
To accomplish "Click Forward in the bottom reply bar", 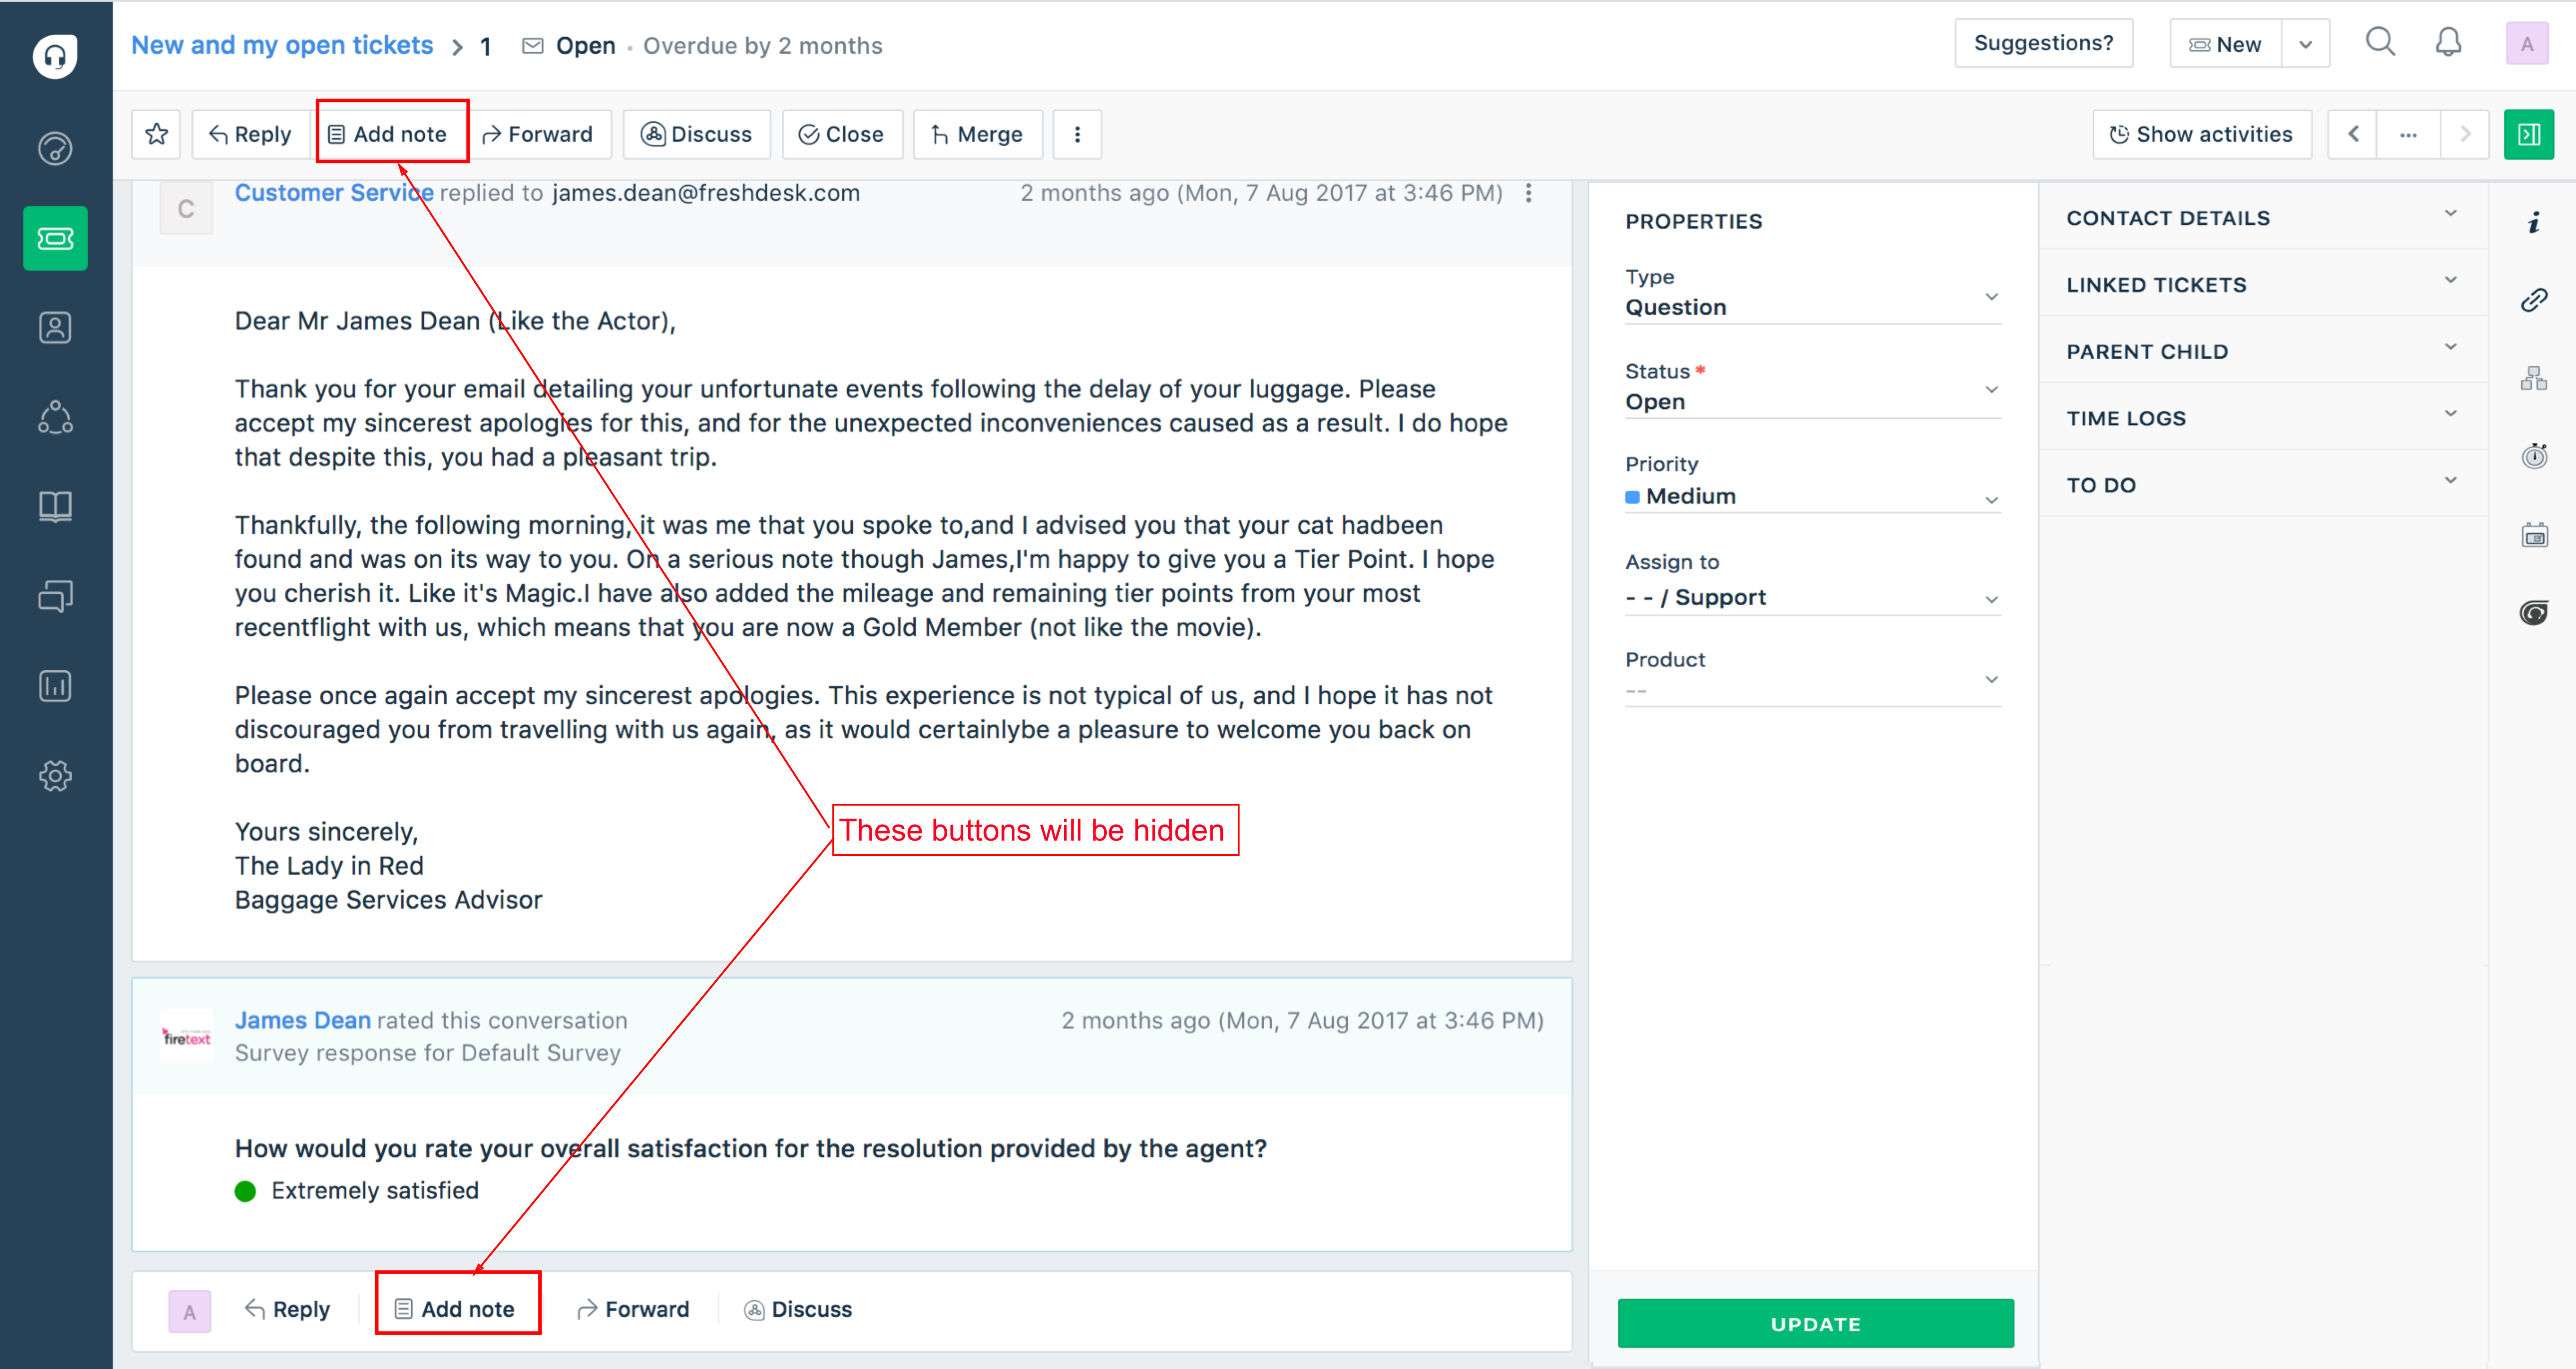I will [x=633, y=1309].
